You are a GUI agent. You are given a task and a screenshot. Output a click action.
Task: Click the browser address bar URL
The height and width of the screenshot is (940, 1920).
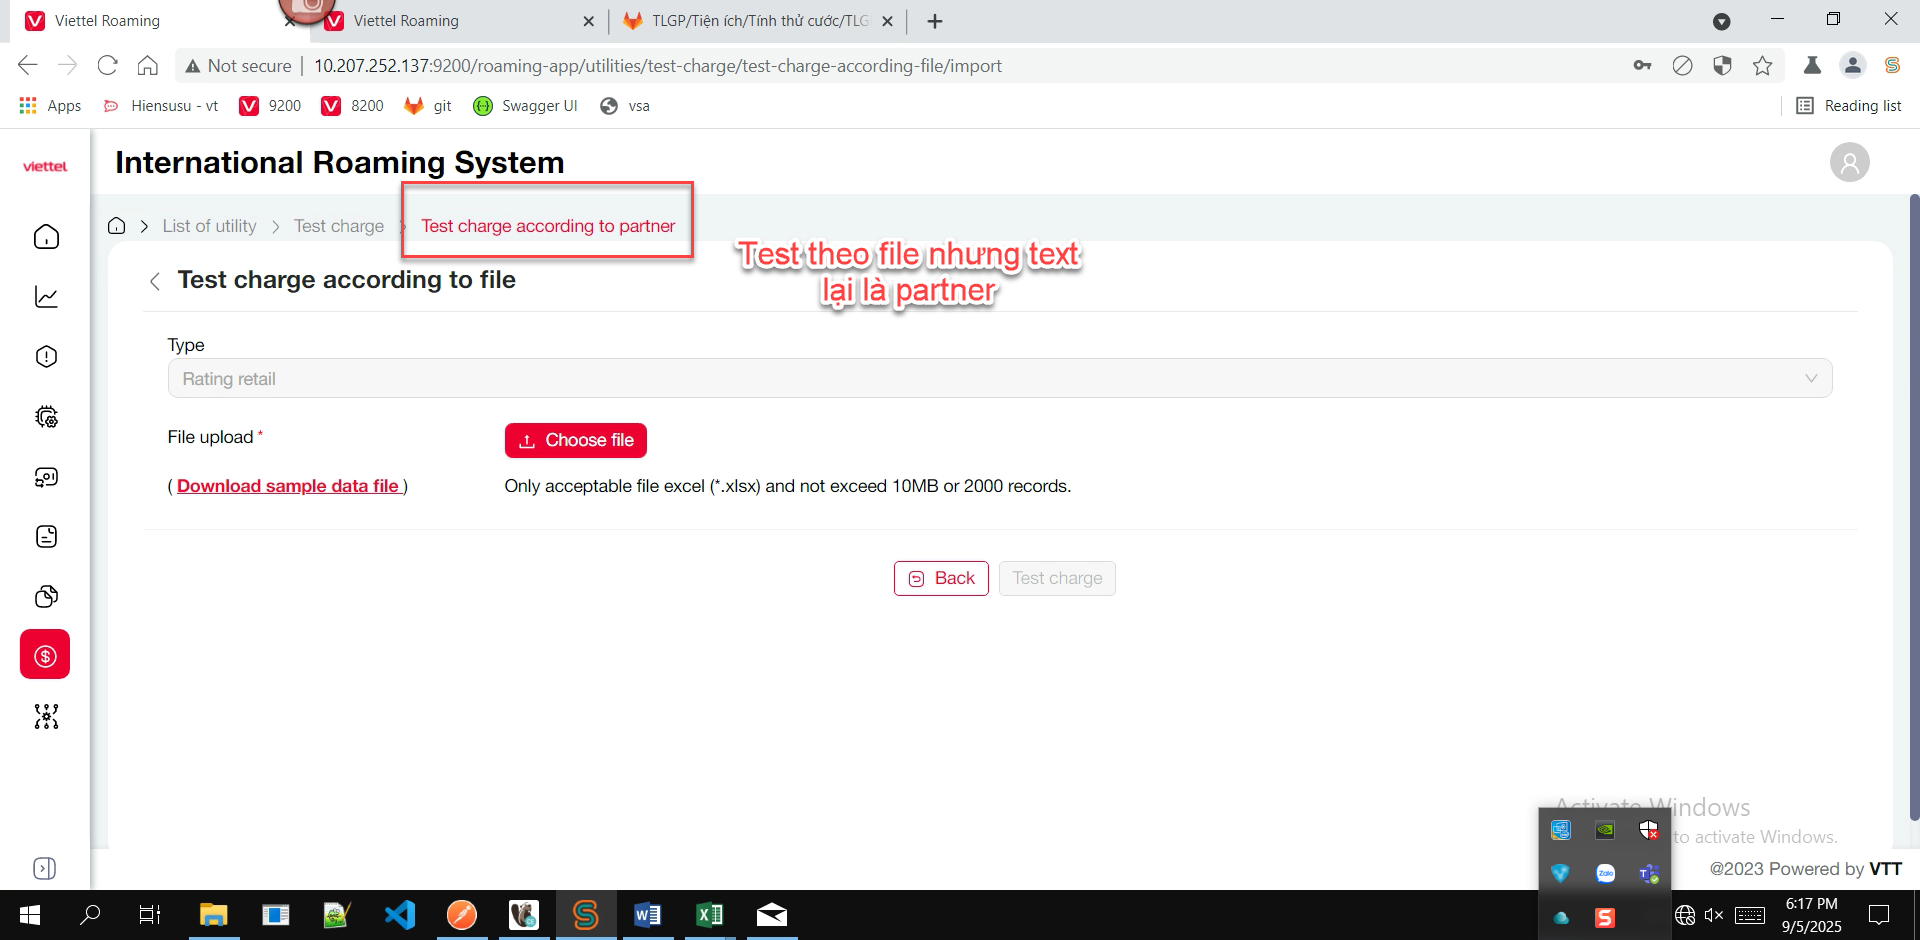point(657,66)
